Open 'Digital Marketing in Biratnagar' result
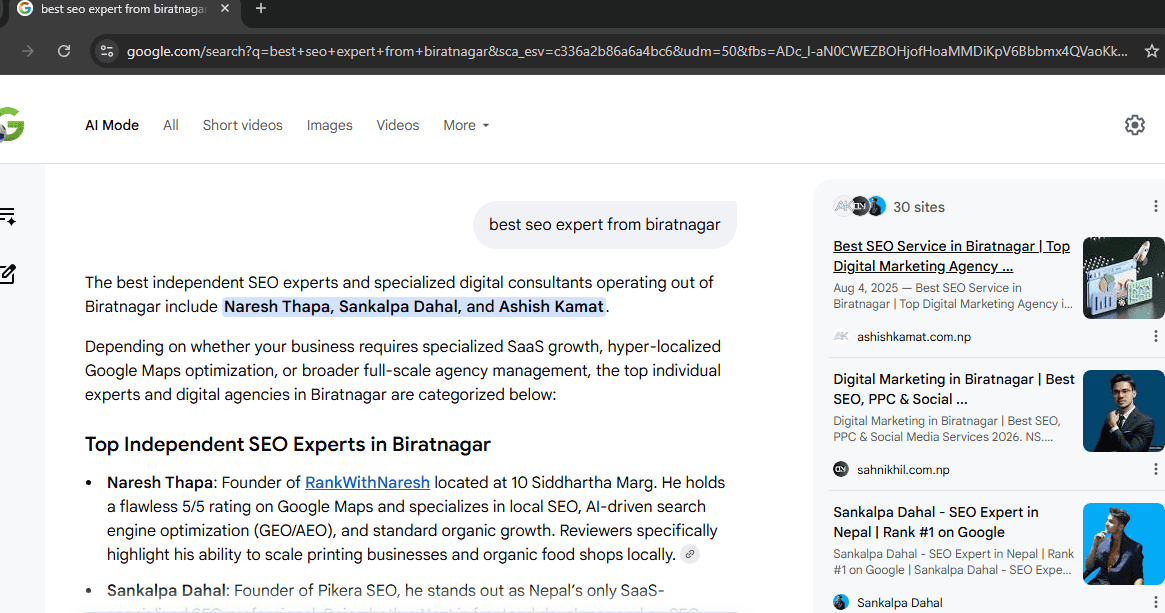This screenshot has height=613, width=1165. 953,389
